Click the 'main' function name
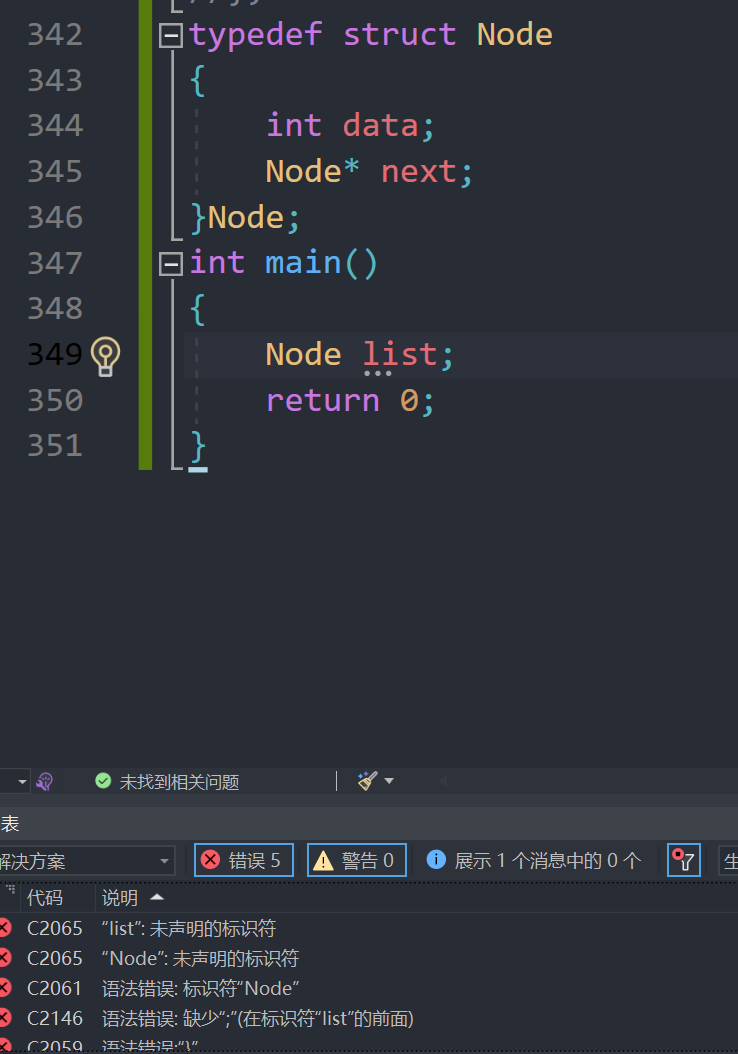Screen dimensions: 738x1054 [303, 262]
